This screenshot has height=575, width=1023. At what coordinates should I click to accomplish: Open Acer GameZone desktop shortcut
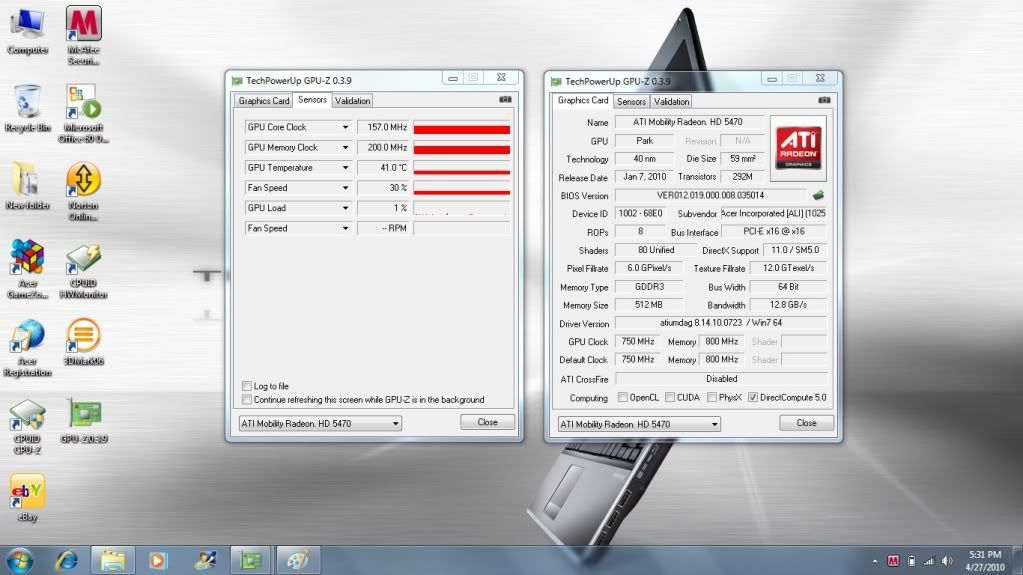click(x=27, y=269)
